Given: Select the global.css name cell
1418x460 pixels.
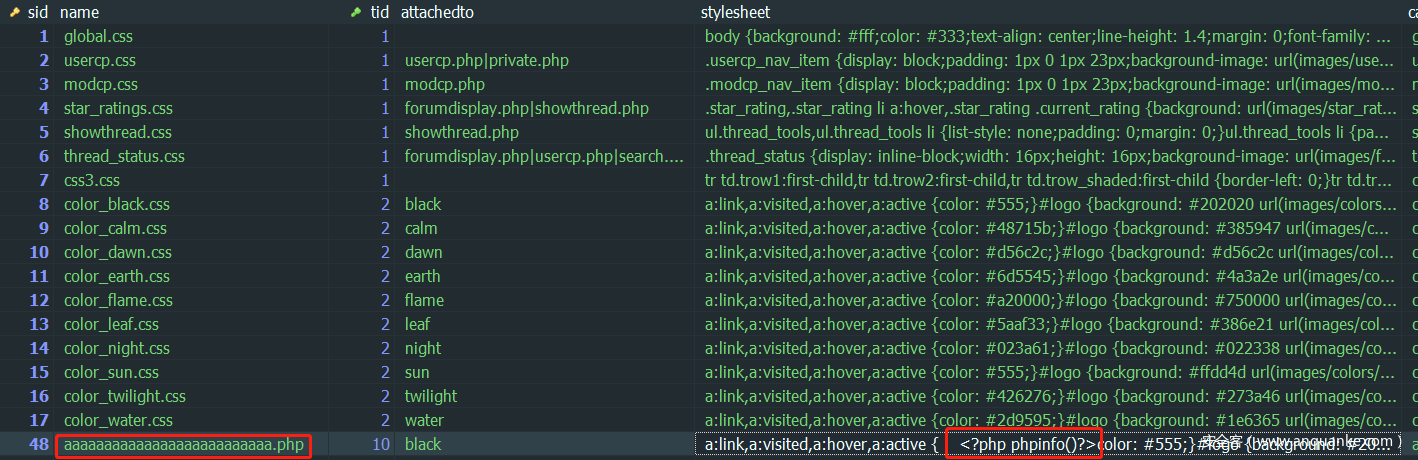Looking at the screenshot, I should point(98,36).
